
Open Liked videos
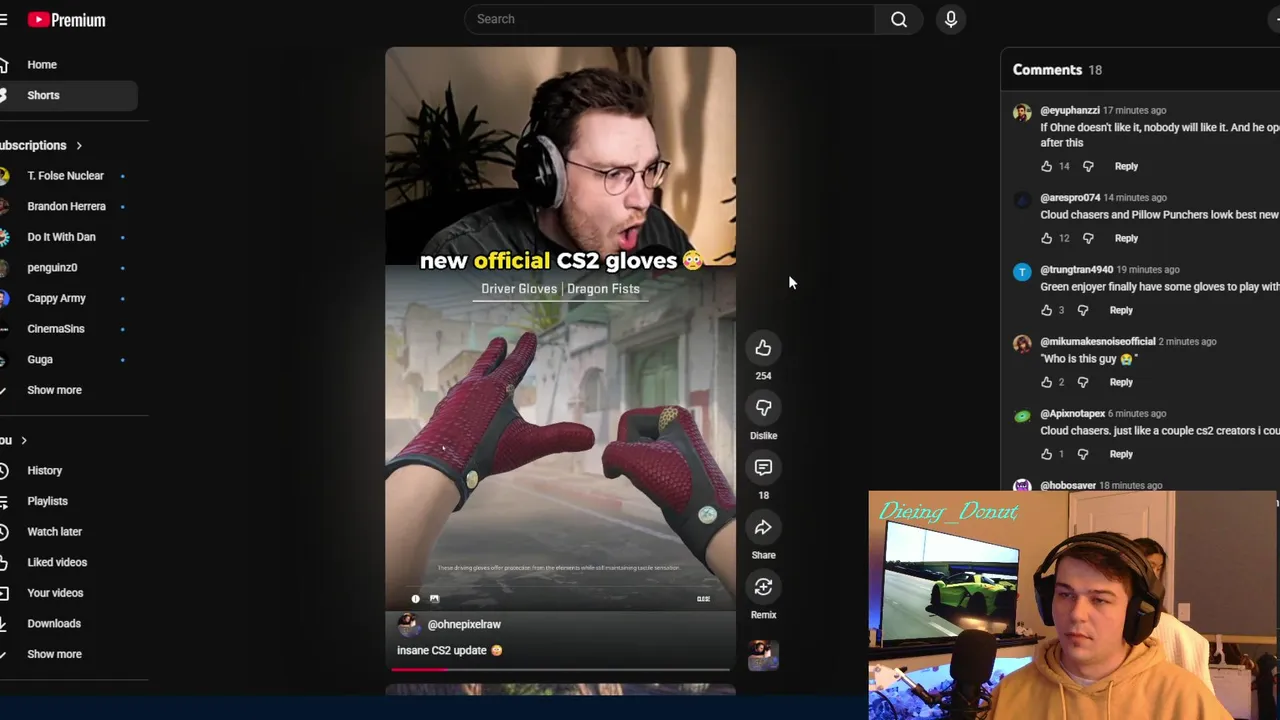point(57,562)
